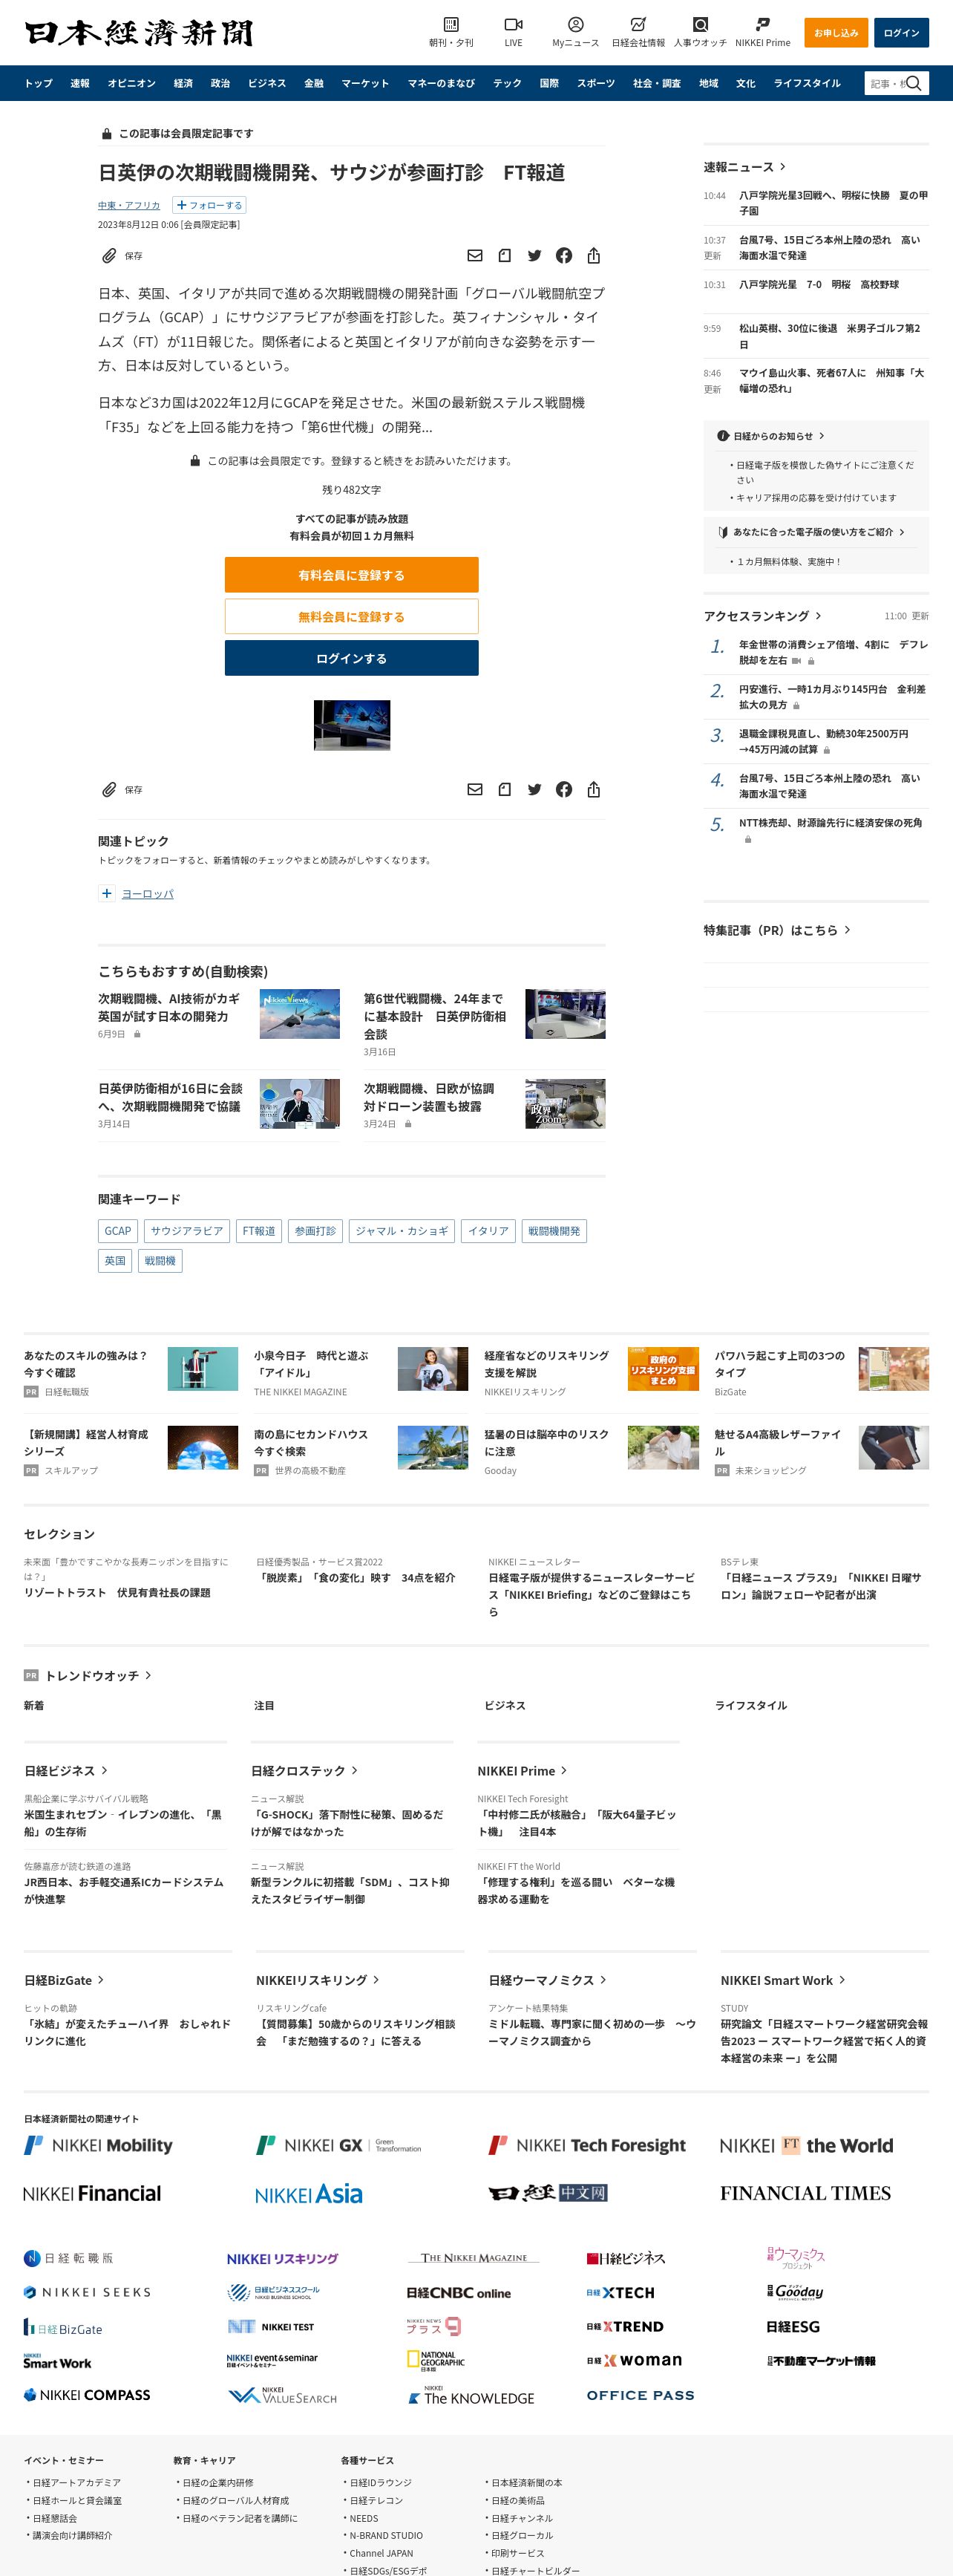
Task: Open the NIKKEI Prime icon
Action: (762, 24)
